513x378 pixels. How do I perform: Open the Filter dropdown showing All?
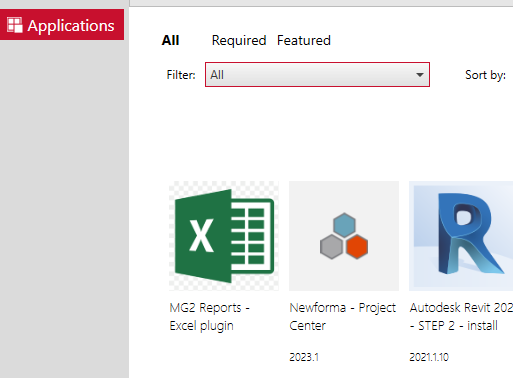[317, 75]
